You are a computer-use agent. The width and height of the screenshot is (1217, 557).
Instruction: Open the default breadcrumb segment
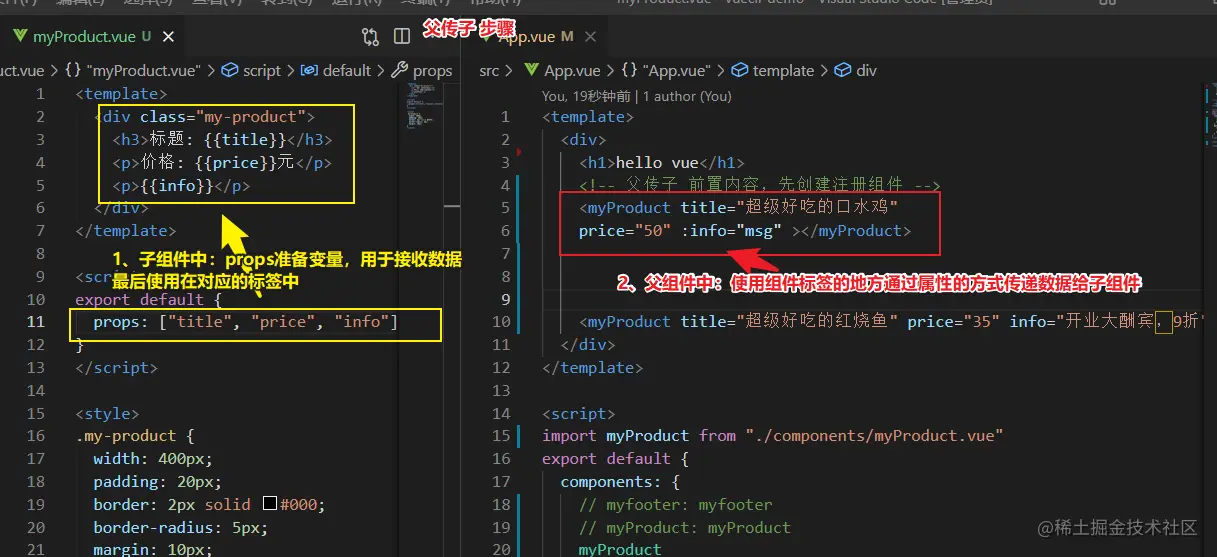(336, 71)
